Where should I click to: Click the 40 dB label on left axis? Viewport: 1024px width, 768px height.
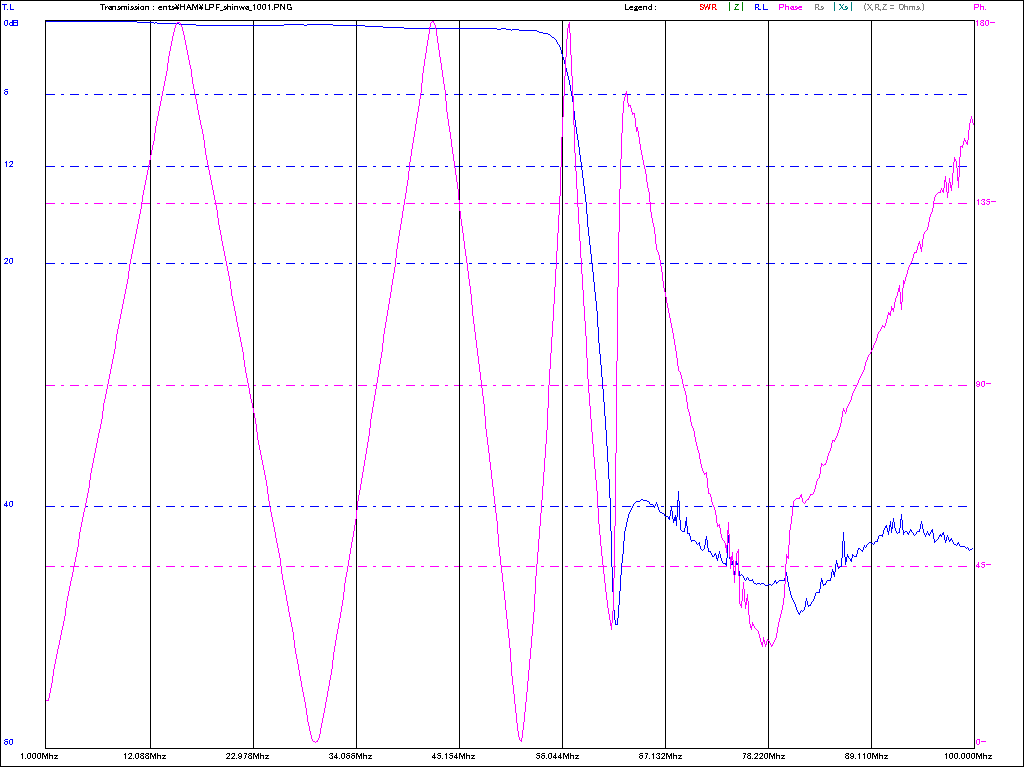click(x=8, y=505)
